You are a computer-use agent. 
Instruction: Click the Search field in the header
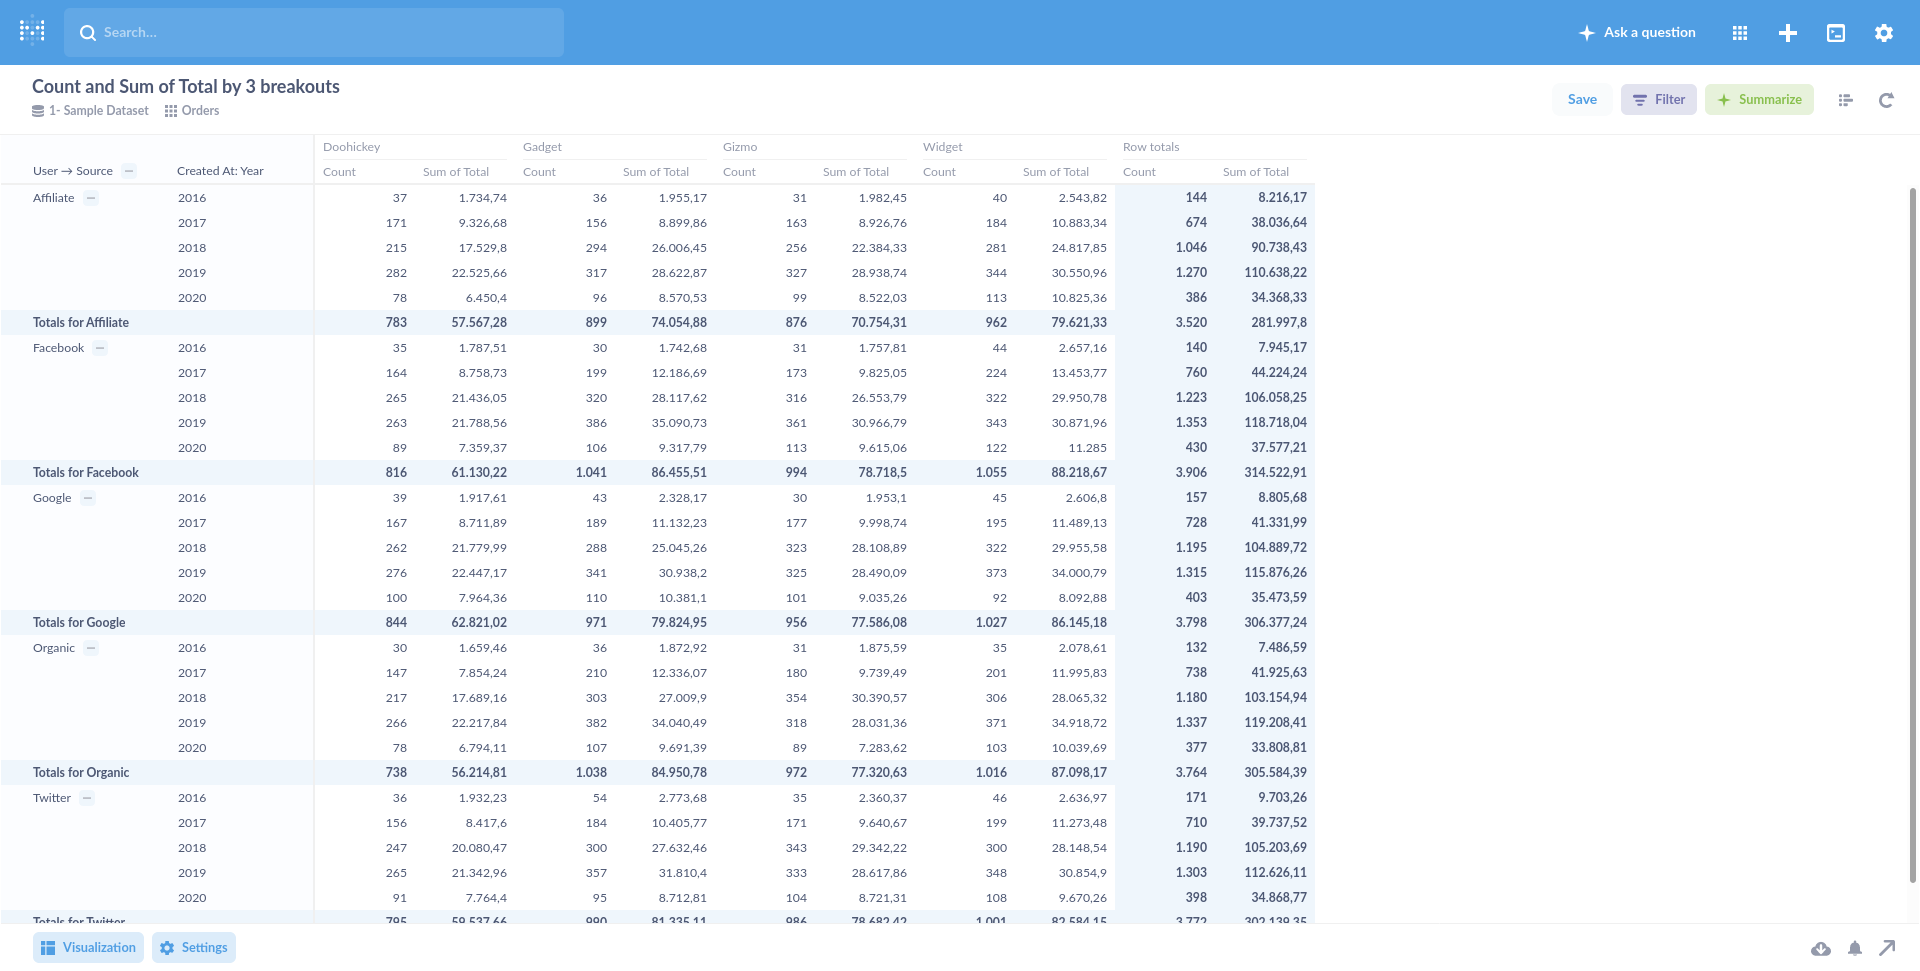[314, 32]
